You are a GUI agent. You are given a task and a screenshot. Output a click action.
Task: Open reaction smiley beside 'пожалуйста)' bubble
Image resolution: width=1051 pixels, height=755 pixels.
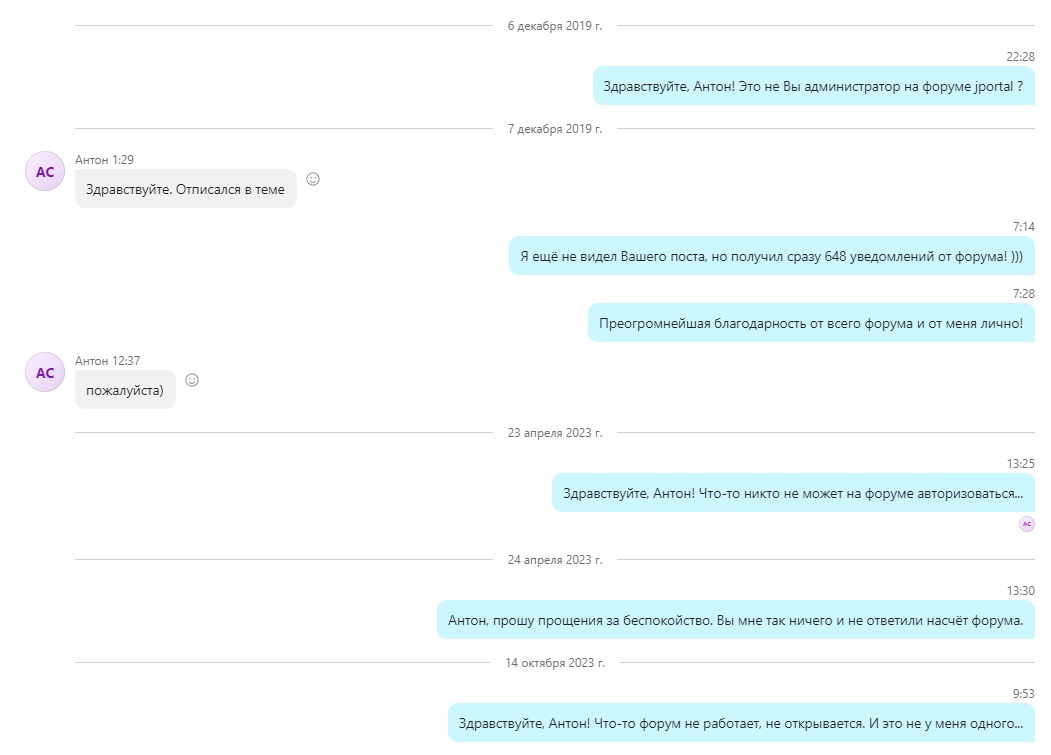tap(192, 380)
